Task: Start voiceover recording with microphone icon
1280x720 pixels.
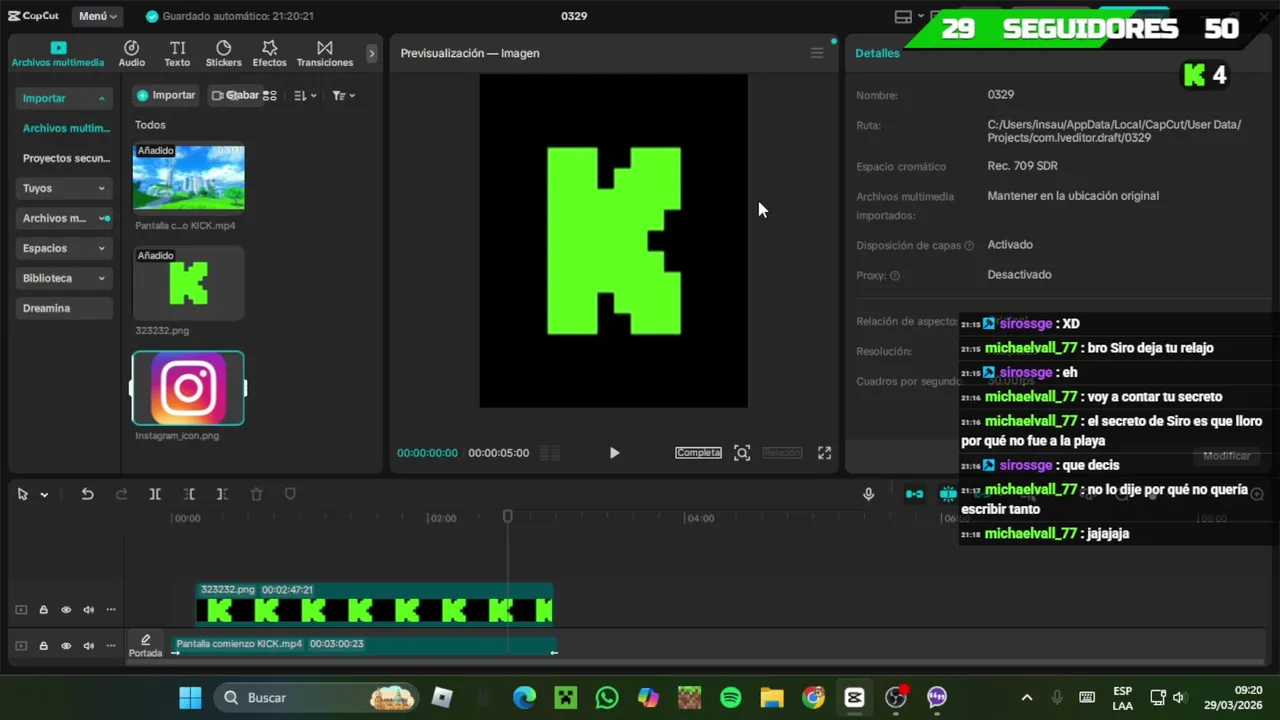Action: coord(868,494)
